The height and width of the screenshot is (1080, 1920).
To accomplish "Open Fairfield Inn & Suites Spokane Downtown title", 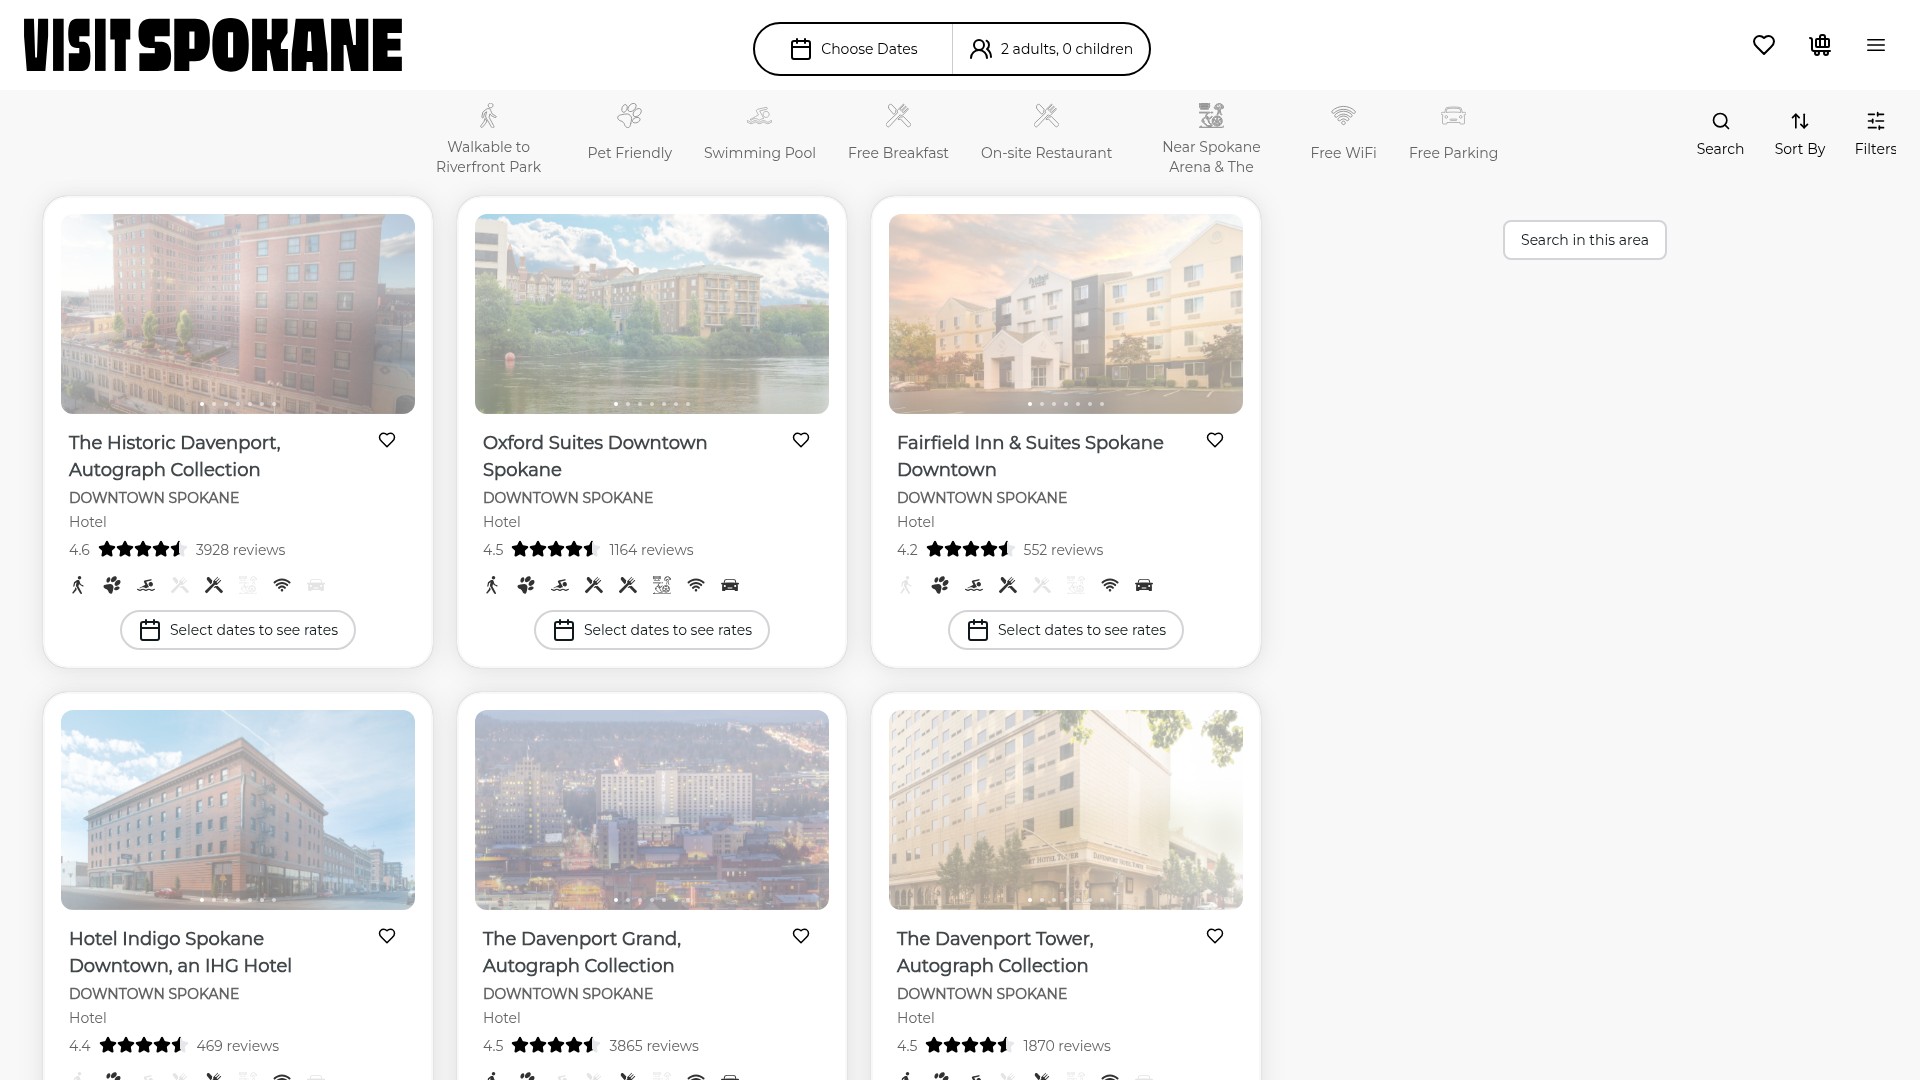I will (x=1030, y=456).
